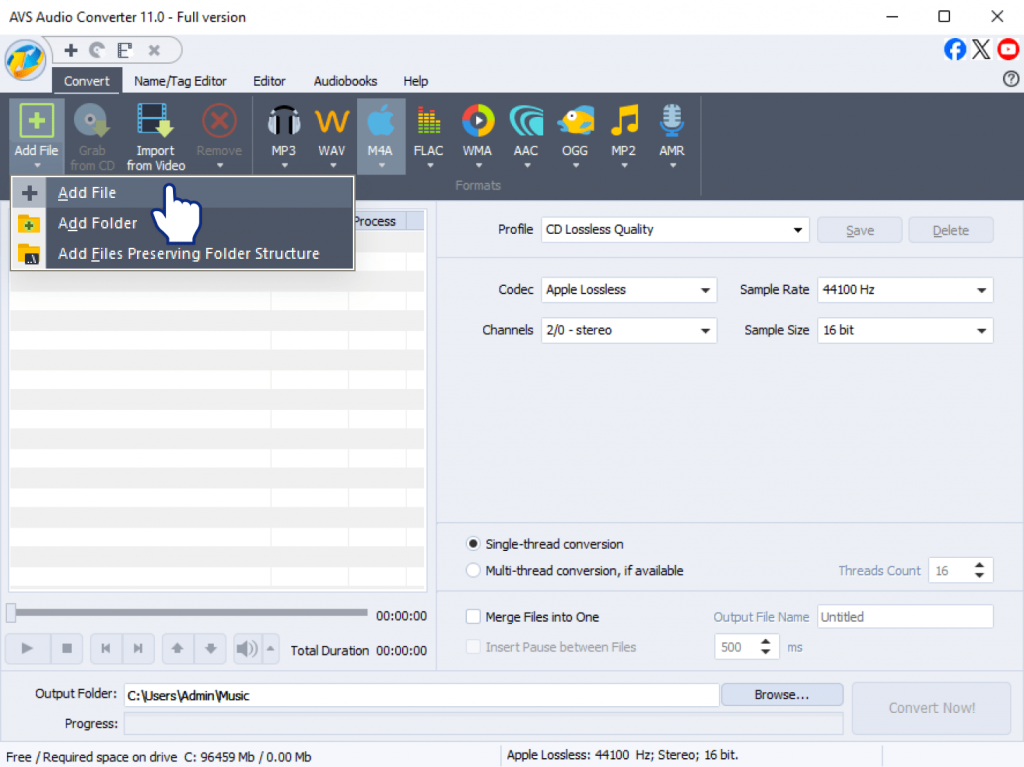The width and height of the screenshot is (1024, 767).
Task: Expand the Remove button dropdown arrow
Action: 219,166
